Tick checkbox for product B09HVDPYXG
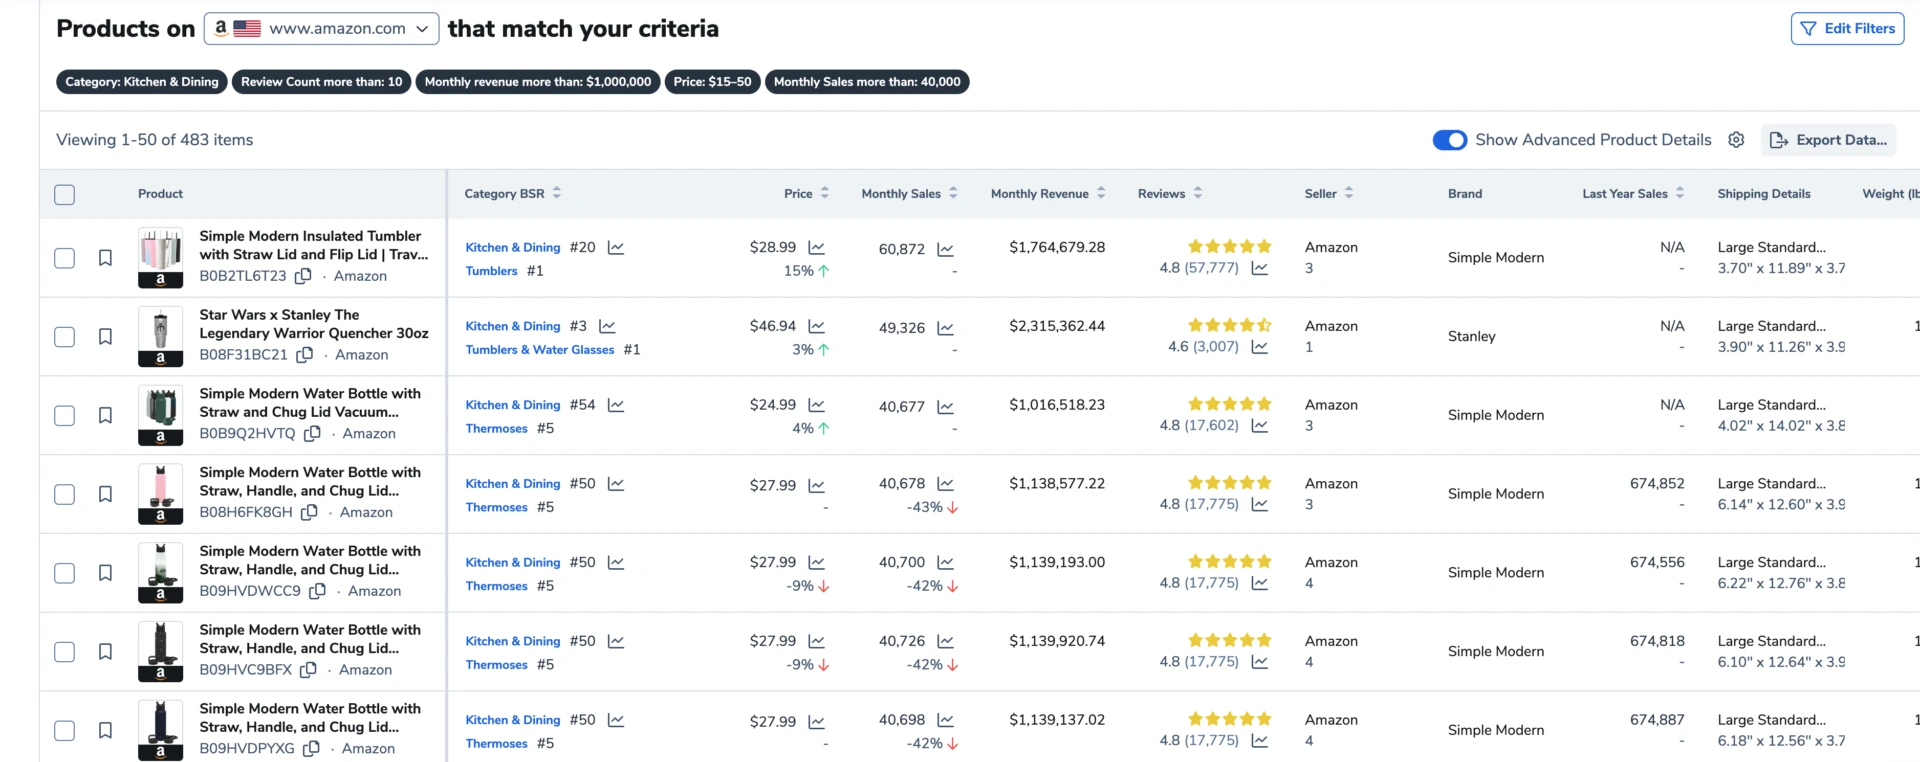This screenshot has height=762, width=1920. 65,731
